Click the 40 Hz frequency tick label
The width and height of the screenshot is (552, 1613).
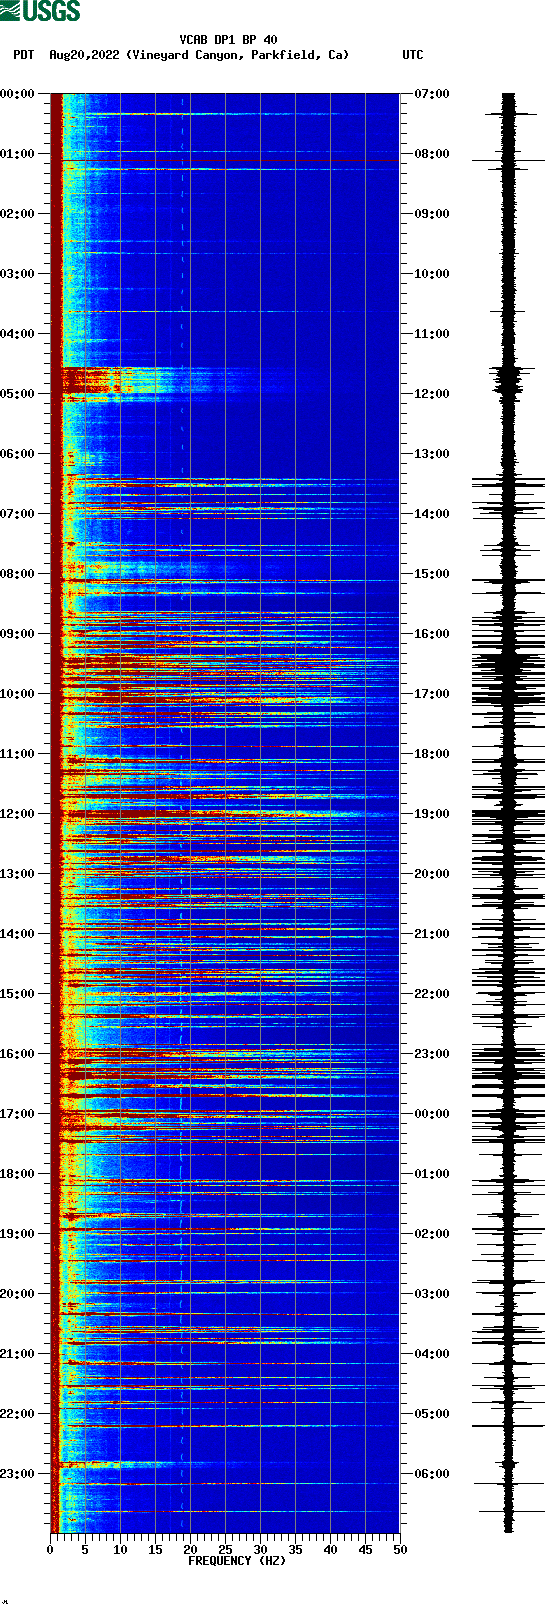[330, 1550]
